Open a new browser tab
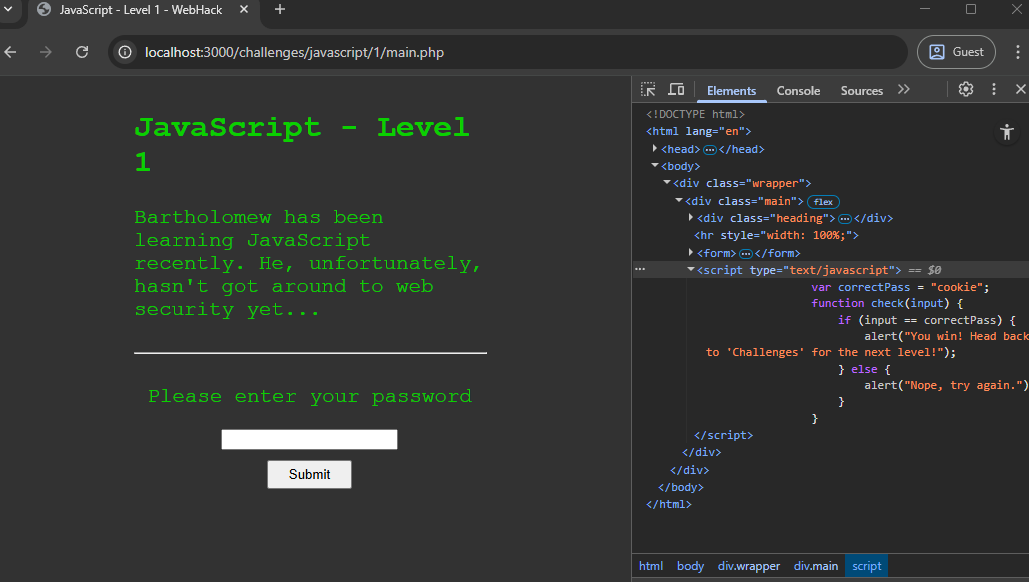This screenshot has width=1029, height=582. click(279, 10)
